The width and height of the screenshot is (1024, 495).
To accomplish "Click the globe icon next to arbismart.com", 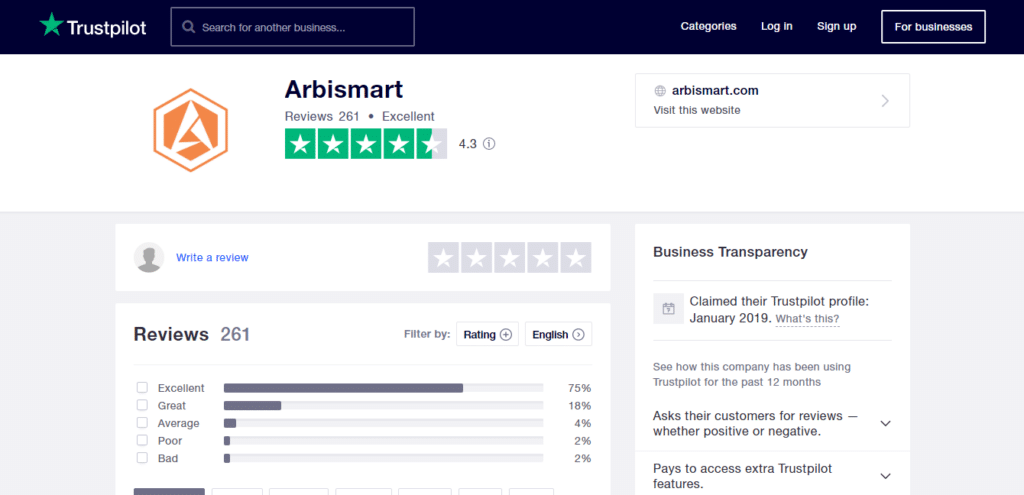I will (660, 90).
